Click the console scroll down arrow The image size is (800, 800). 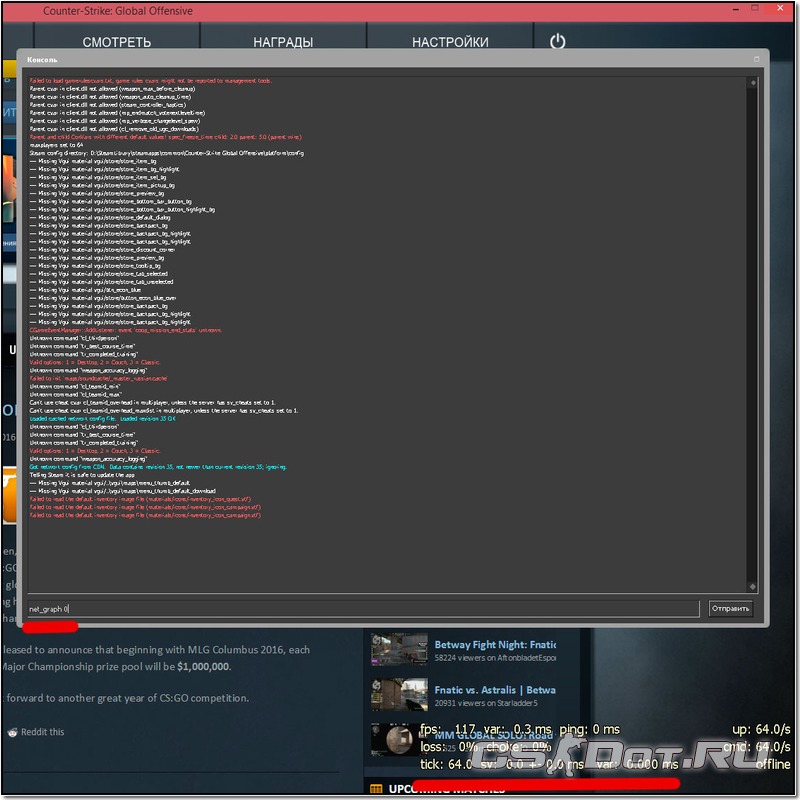coord(753,587)
